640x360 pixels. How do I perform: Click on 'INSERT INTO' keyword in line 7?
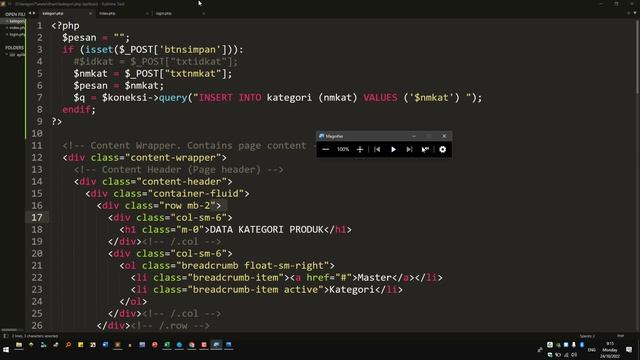pyautogui.click(x=230, y=98)
